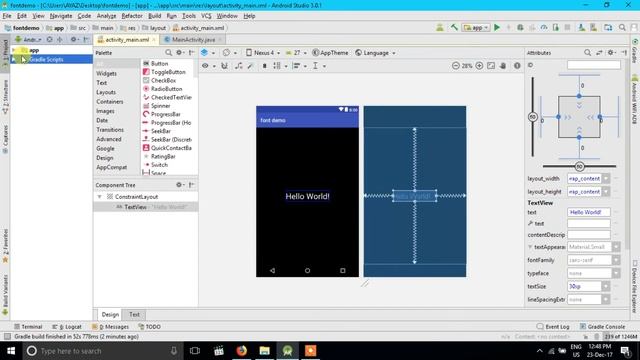The width and height of the screenshot is (640, 360).
Task: Open the File menu
Action: coord(7,16)
